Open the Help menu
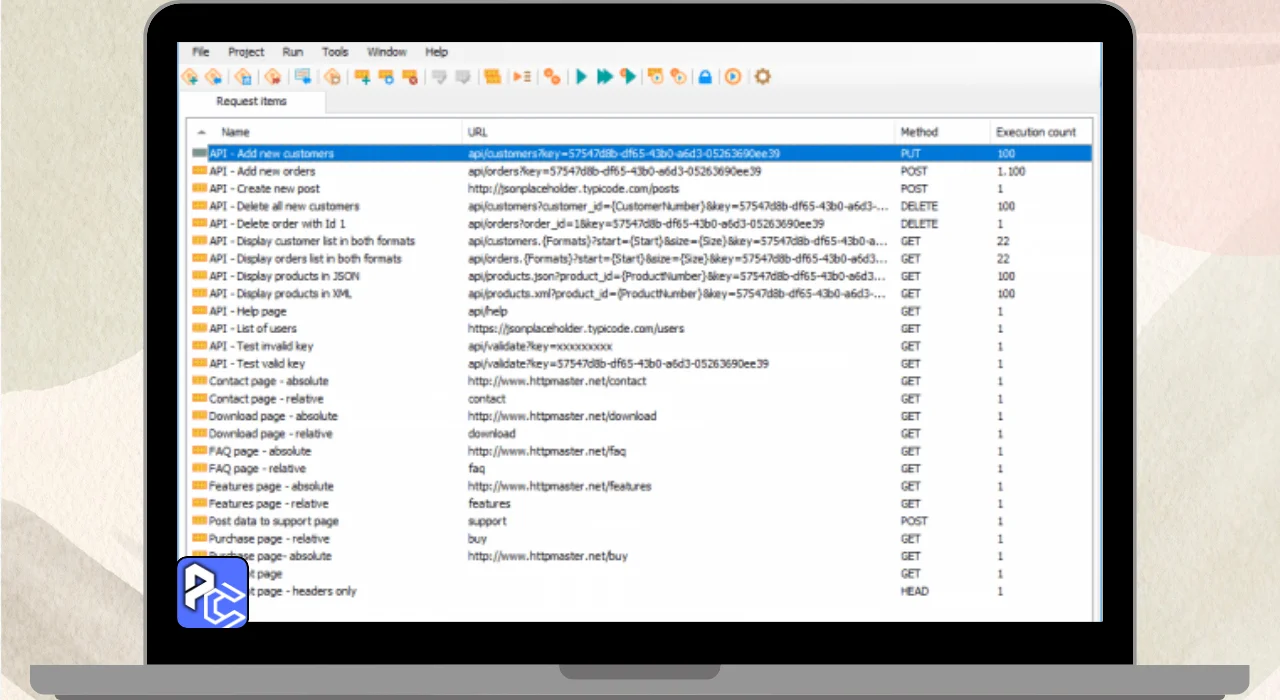Screen dimensions: 1280x700 coord(437,52)
